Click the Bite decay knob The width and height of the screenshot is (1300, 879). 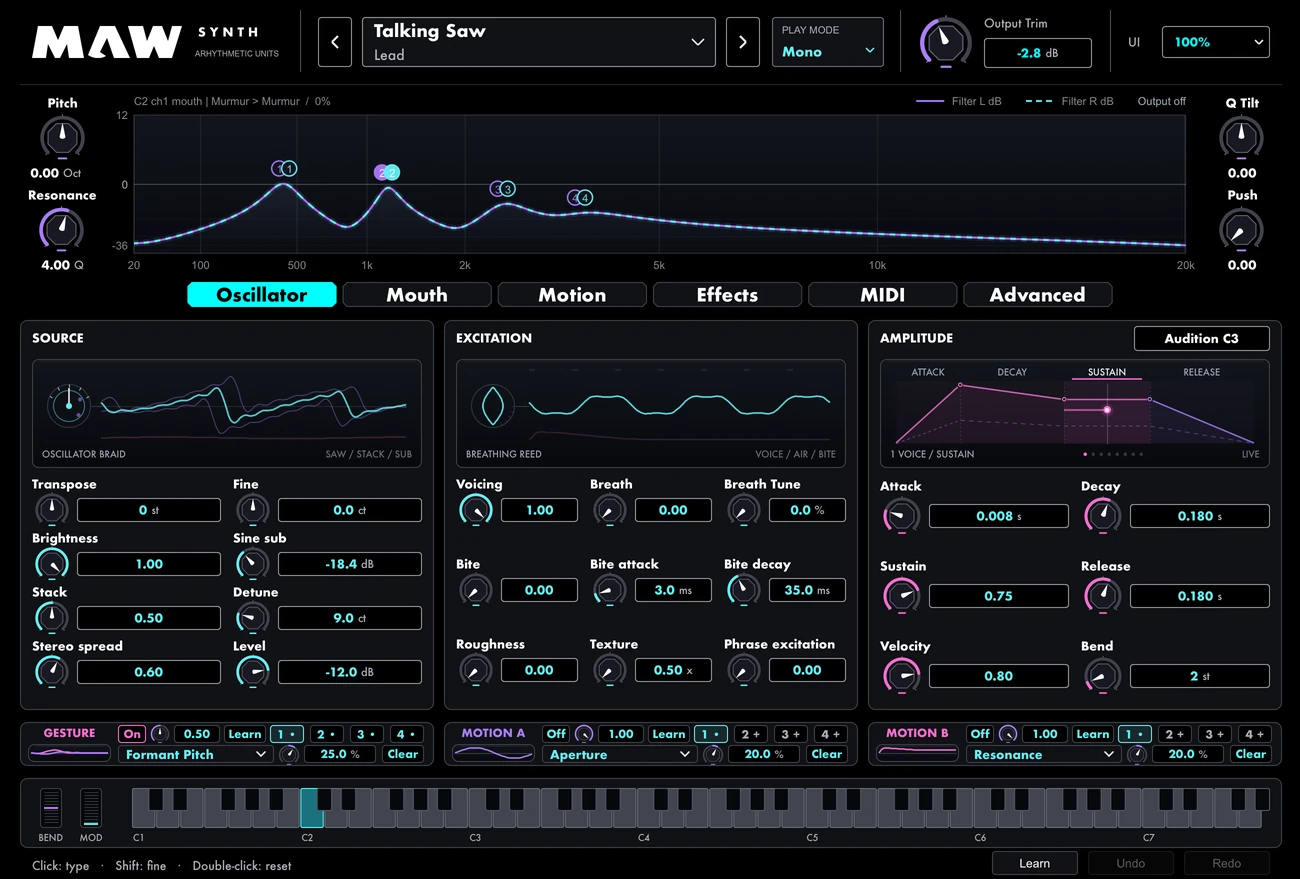point(743,590)
